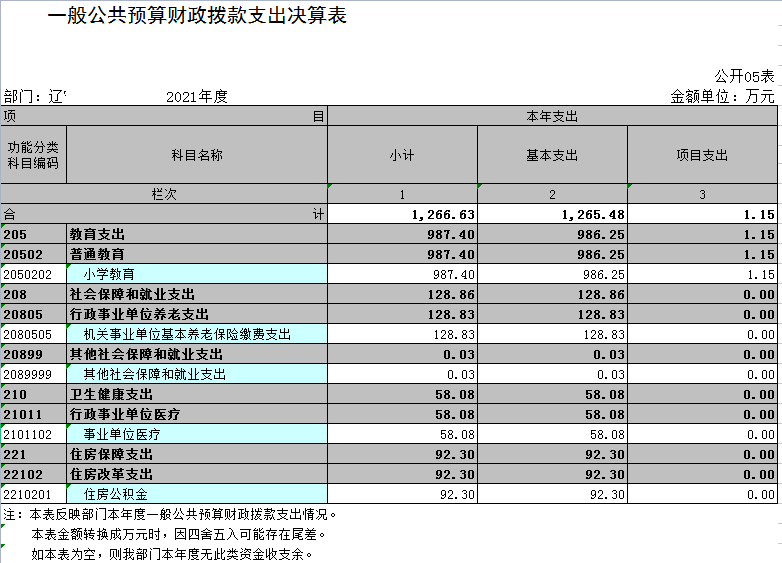Click code cell 210
This screenshot has width=782, height=563.
[33, 394]
